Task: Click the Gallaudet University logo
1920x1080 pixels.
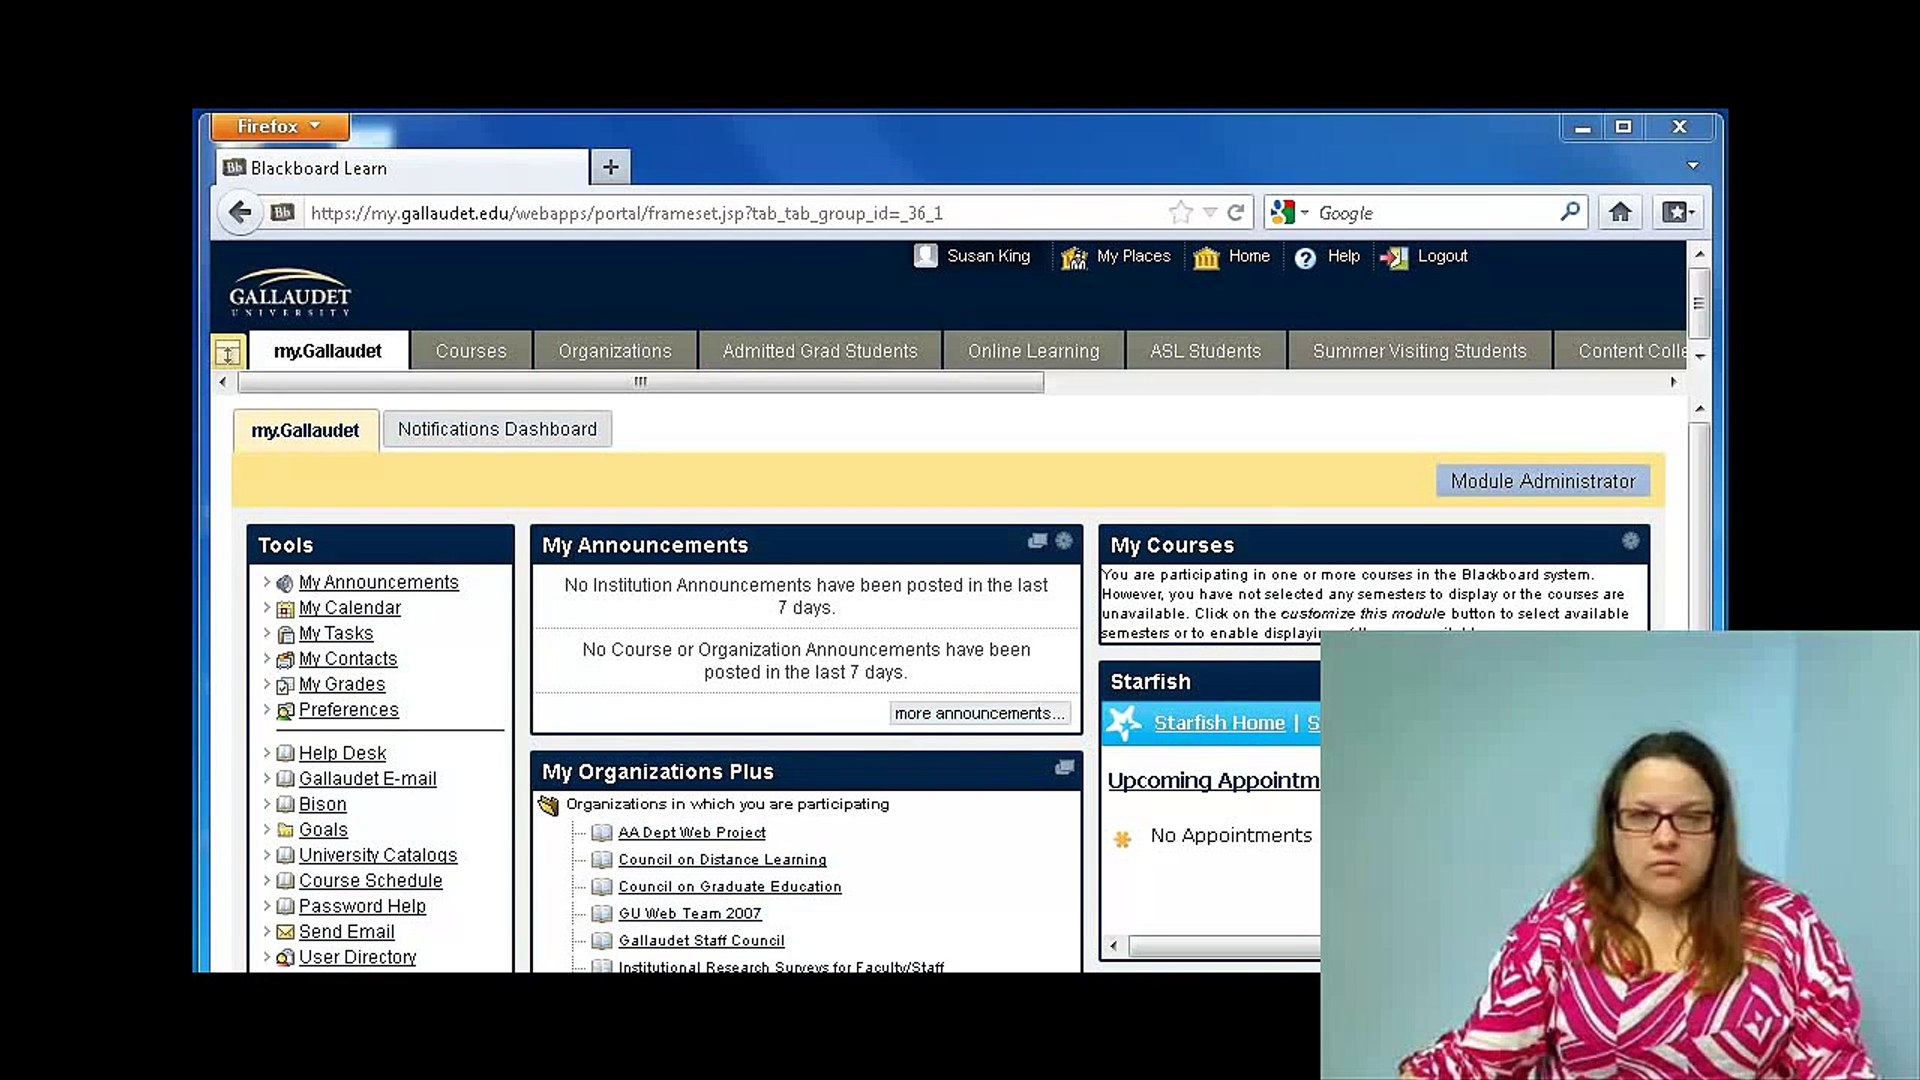Action: point(290,292)
